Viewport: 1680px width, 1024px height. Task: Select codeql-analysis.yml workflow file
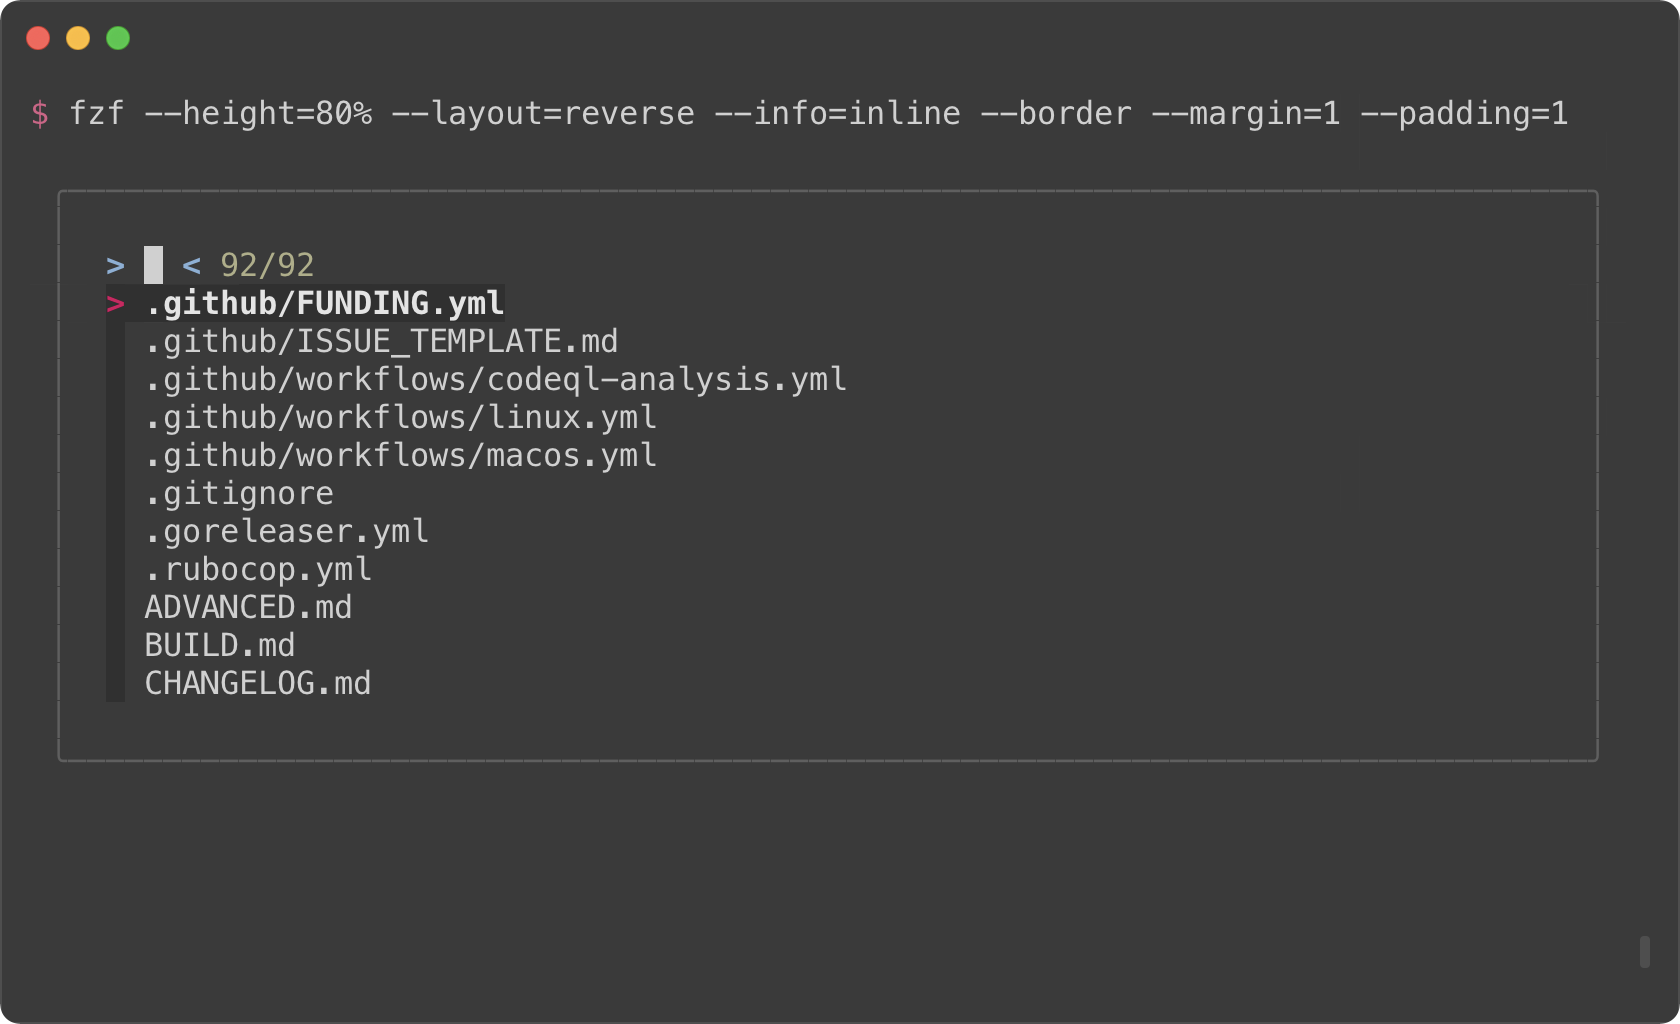pos(495,379)
